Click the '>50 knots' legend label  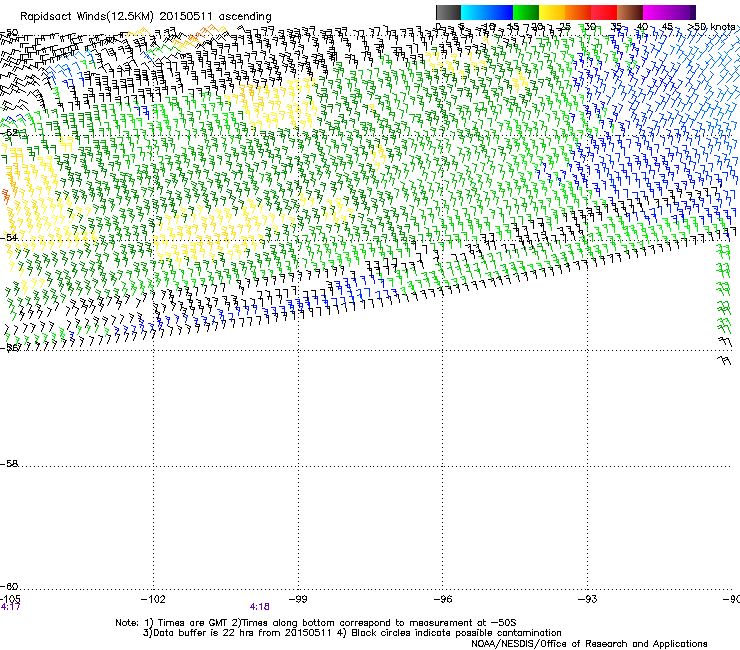711,27
